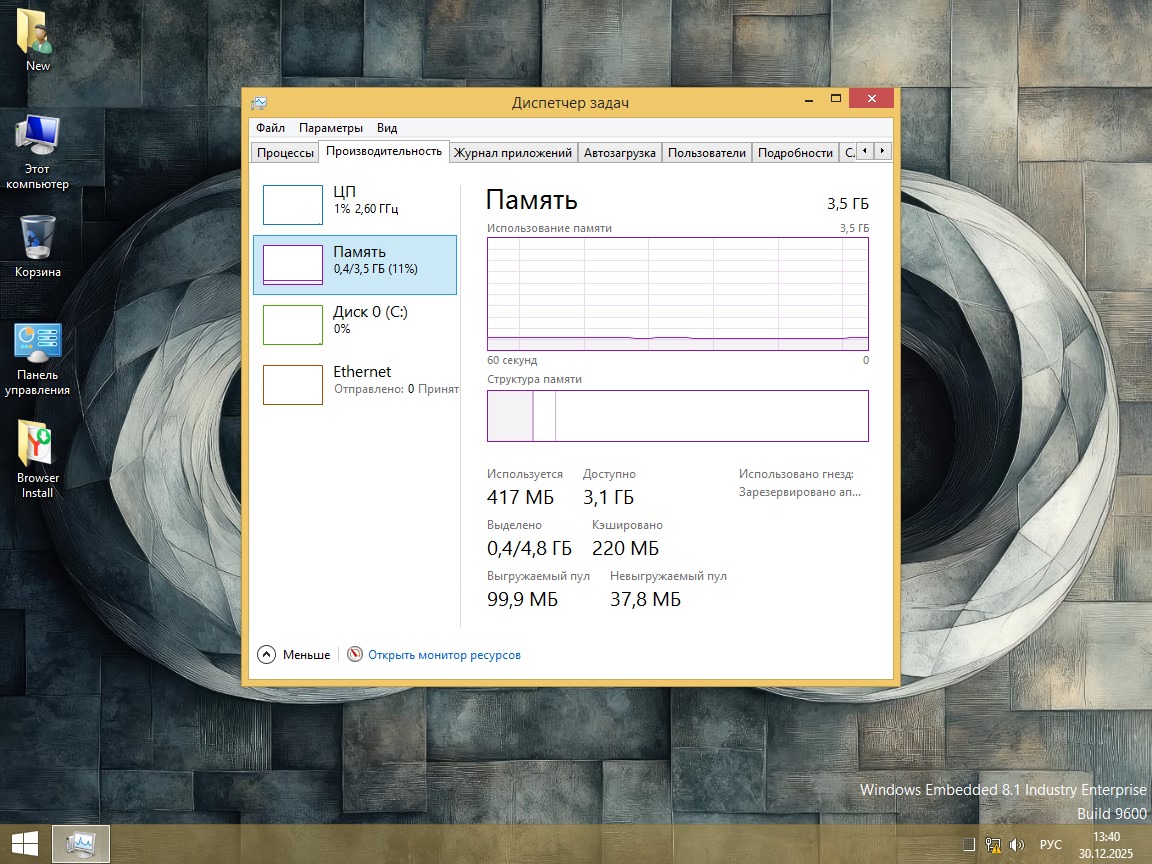
Task: Click the network tray icon
Action: click(993, 845)
